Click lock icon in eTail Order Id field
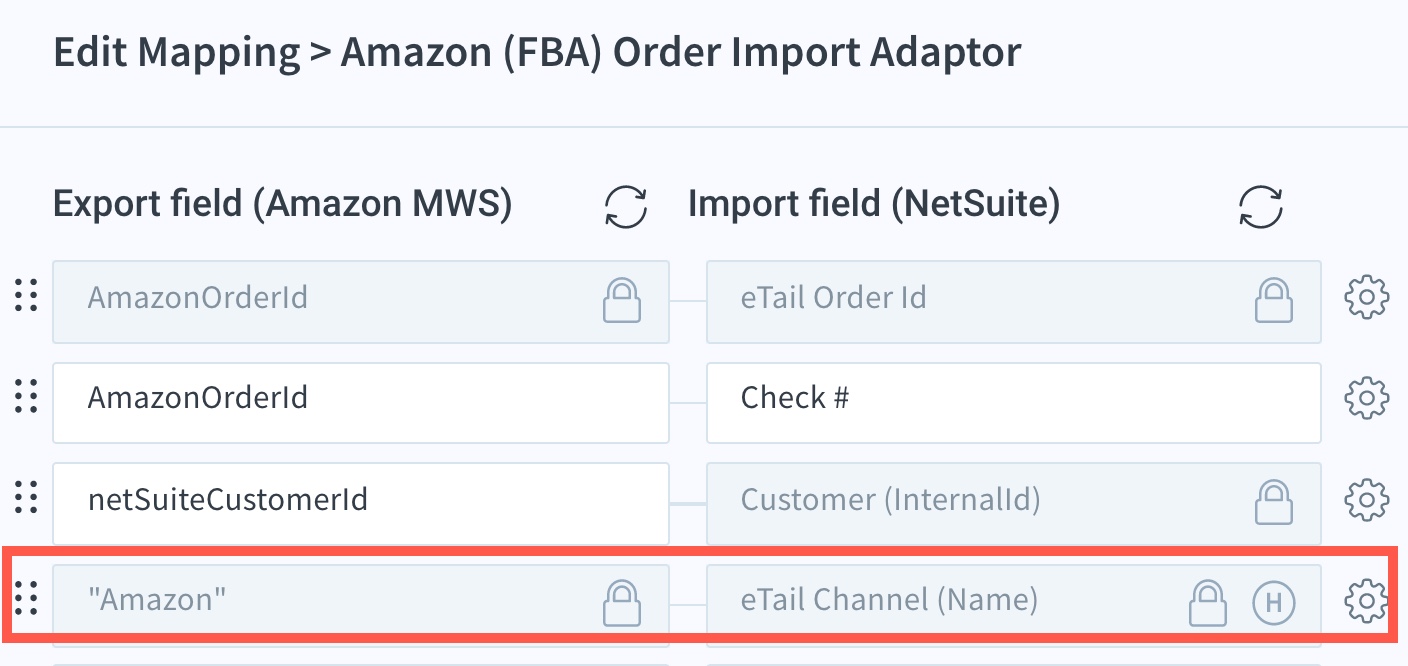 coord(1273,299)
